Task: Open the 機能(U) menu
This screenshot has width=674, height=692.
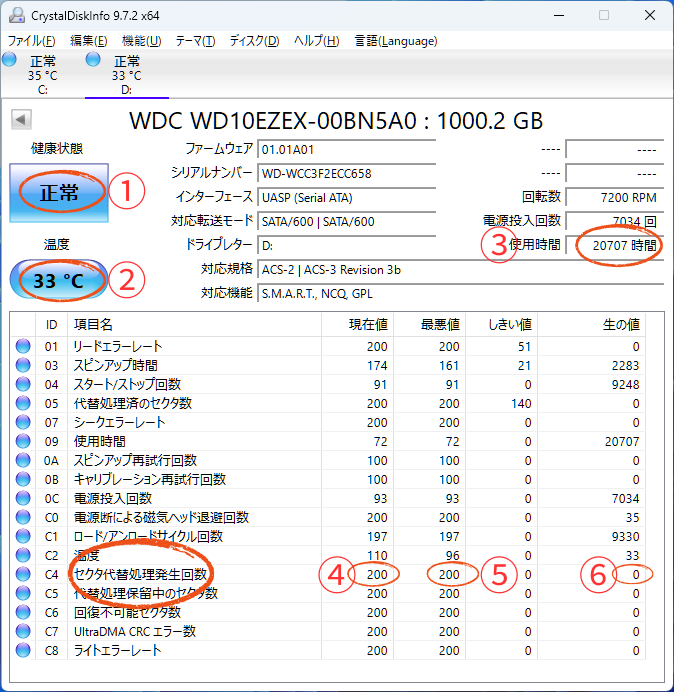Action: point(141,41)
